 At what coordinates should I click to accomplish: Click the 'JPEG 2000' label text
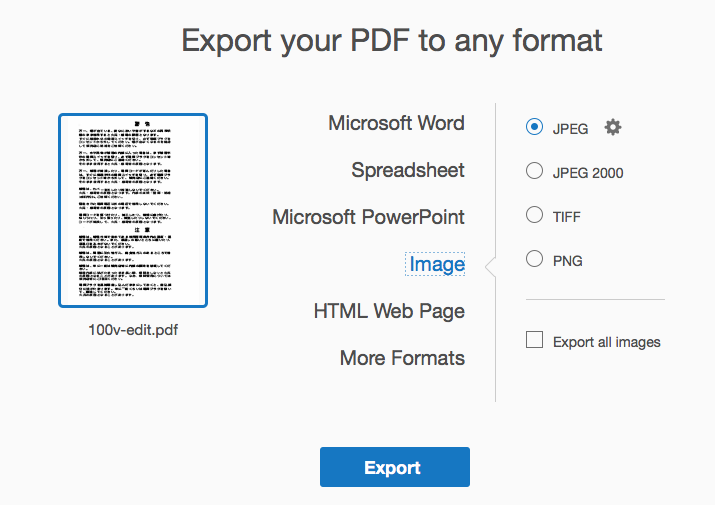pos(588,173)
